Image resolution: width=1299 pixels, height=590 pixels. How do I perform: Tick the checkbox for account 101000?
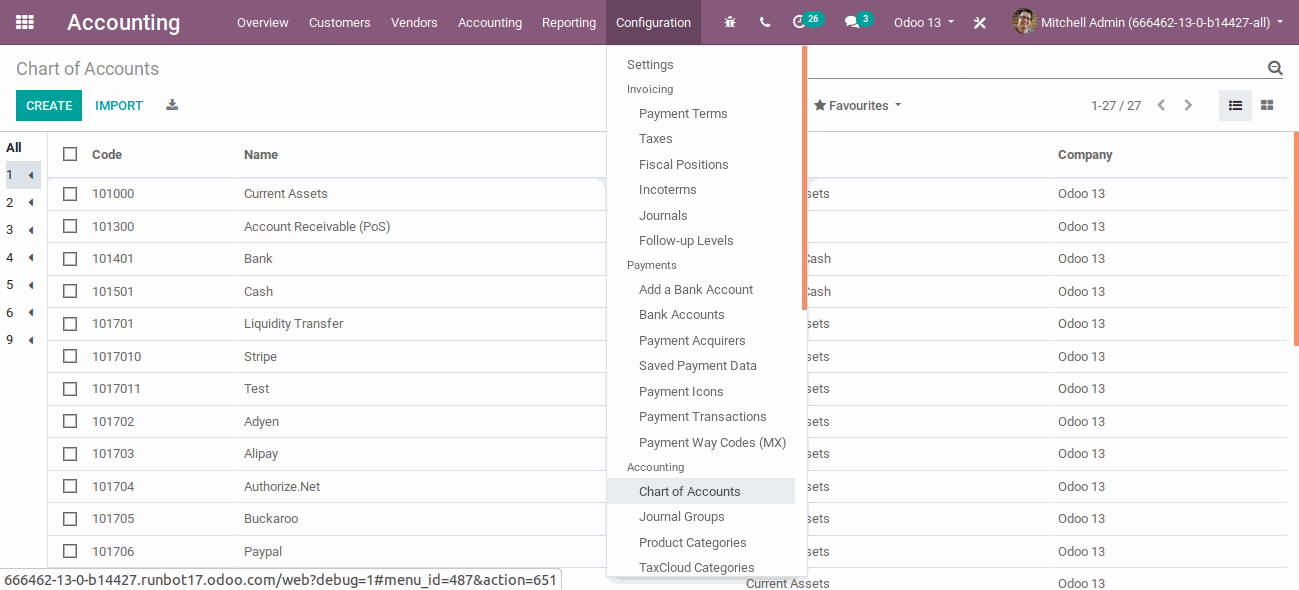[x=70, y=194]
